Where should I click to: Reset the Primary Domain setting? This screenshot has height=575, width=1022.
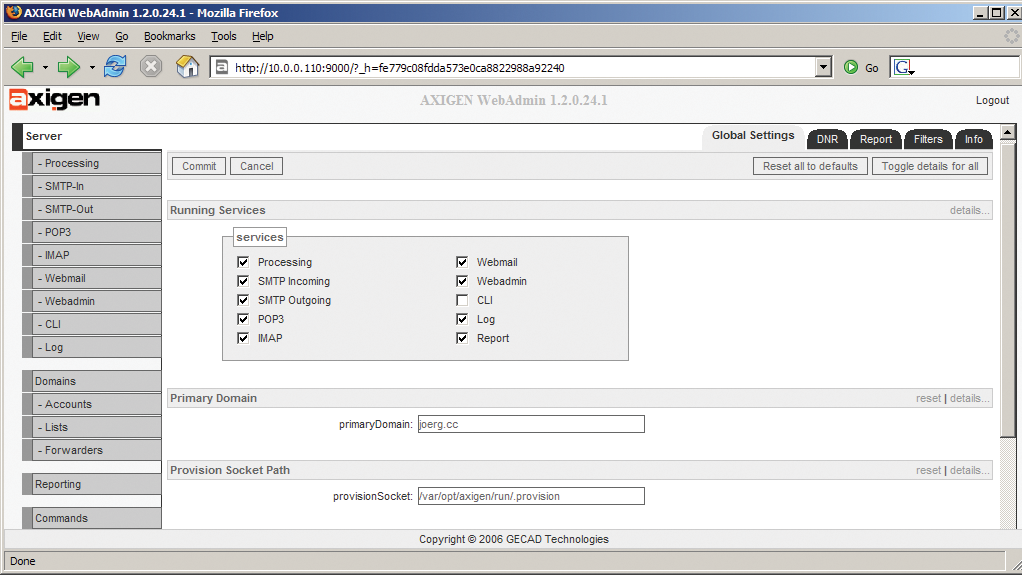click(x=928, y=398)
